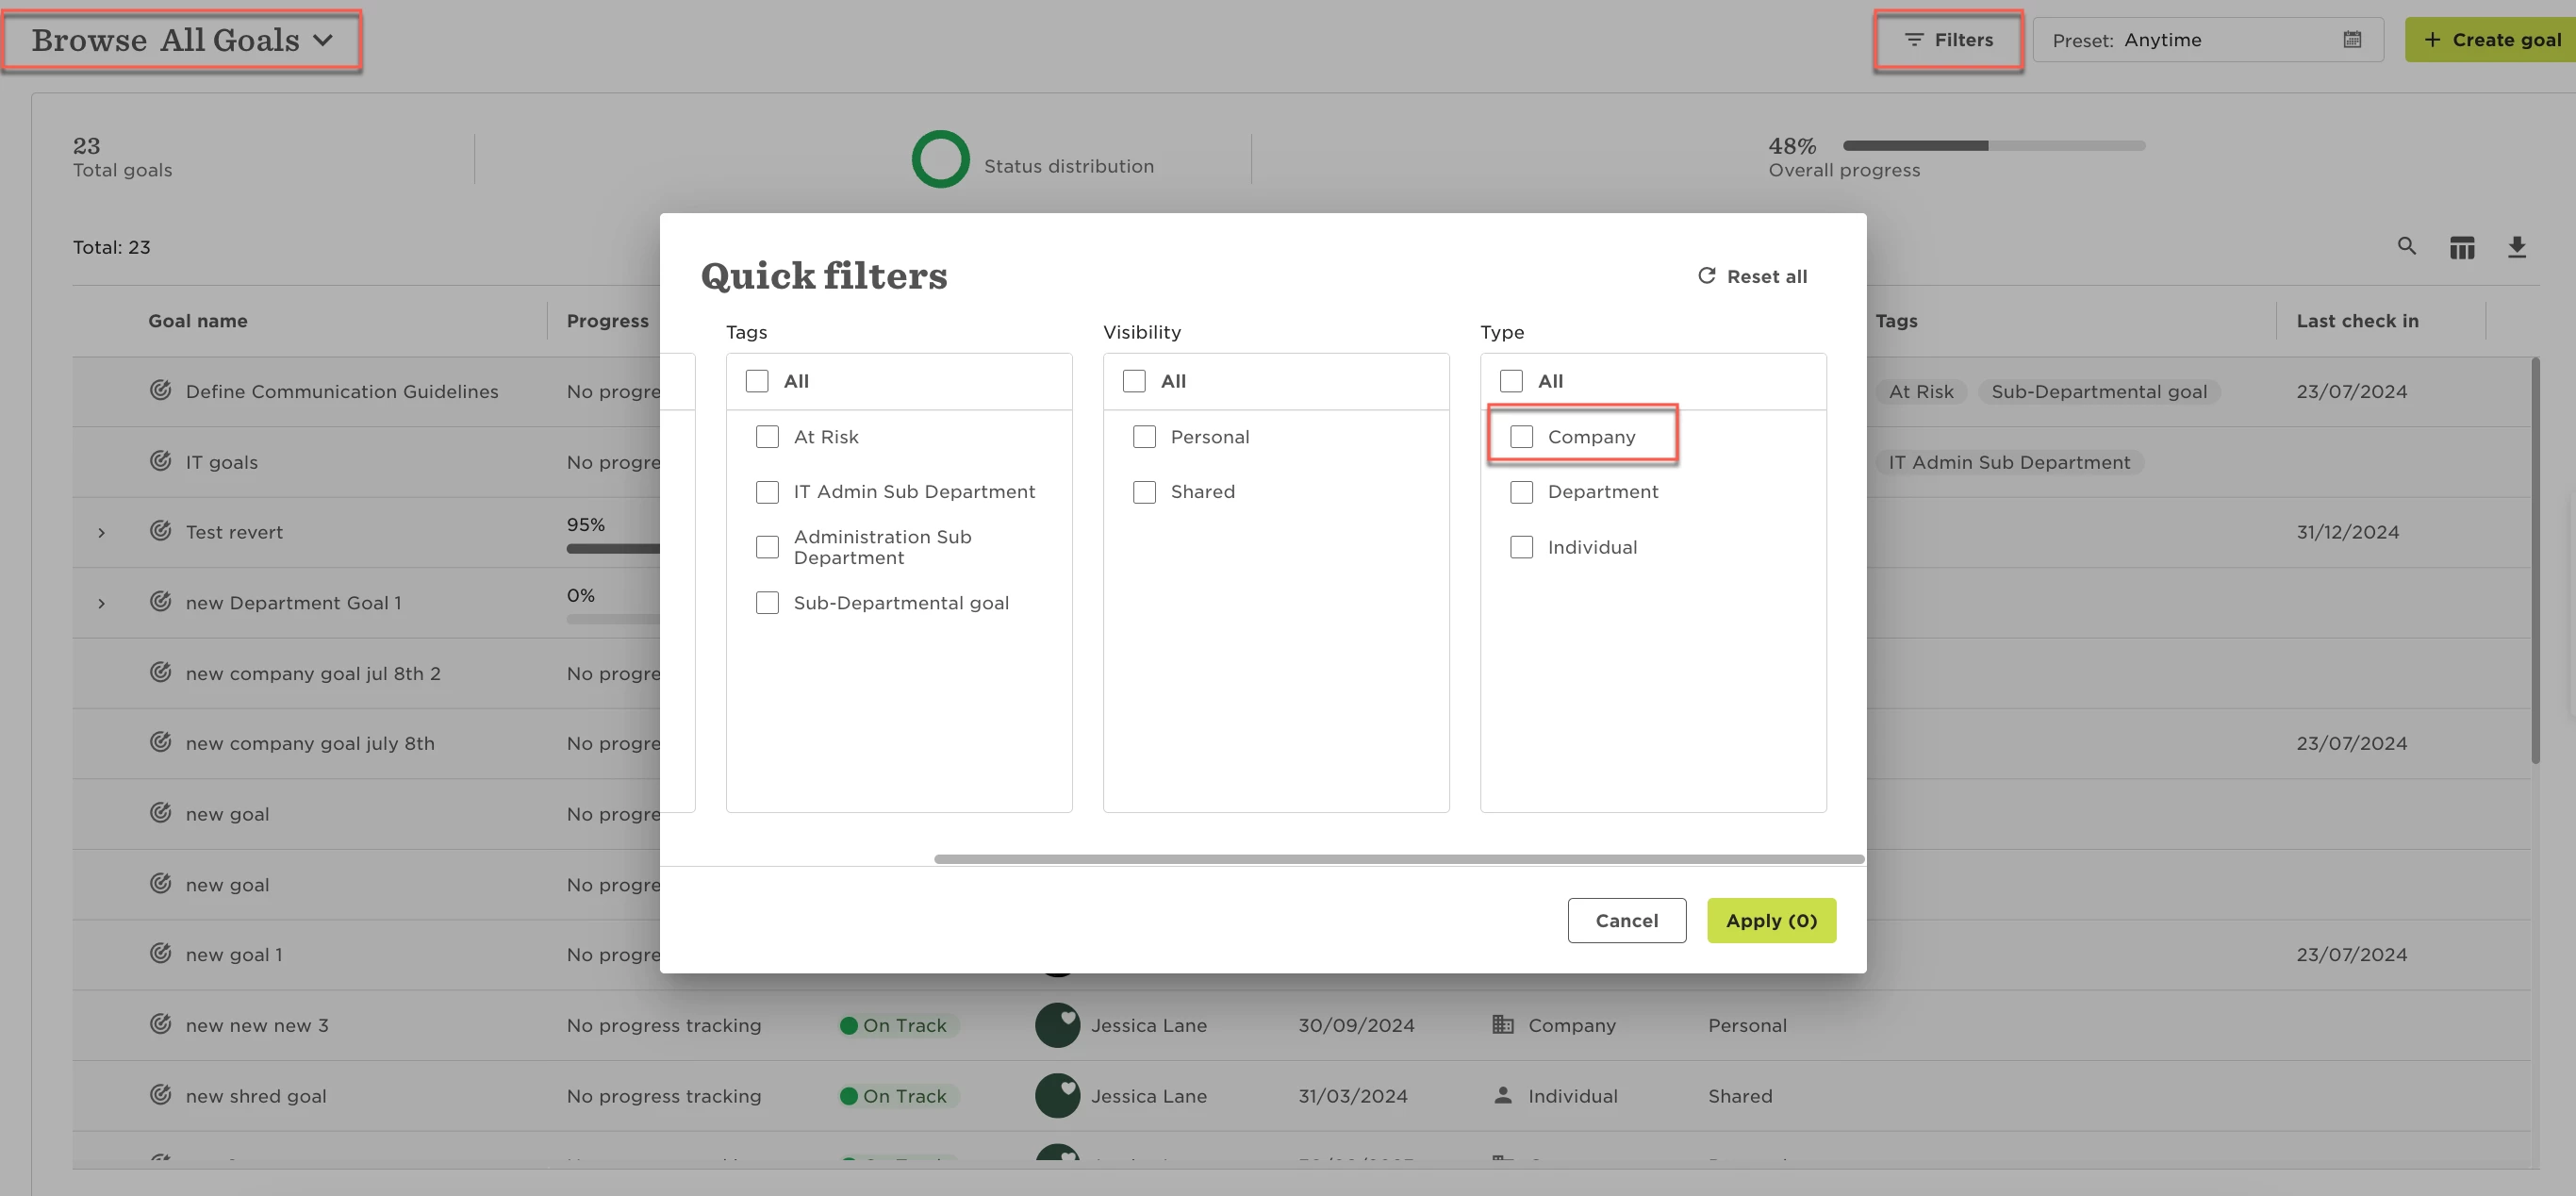Click the Status distribution ring chart

point(940,159)
